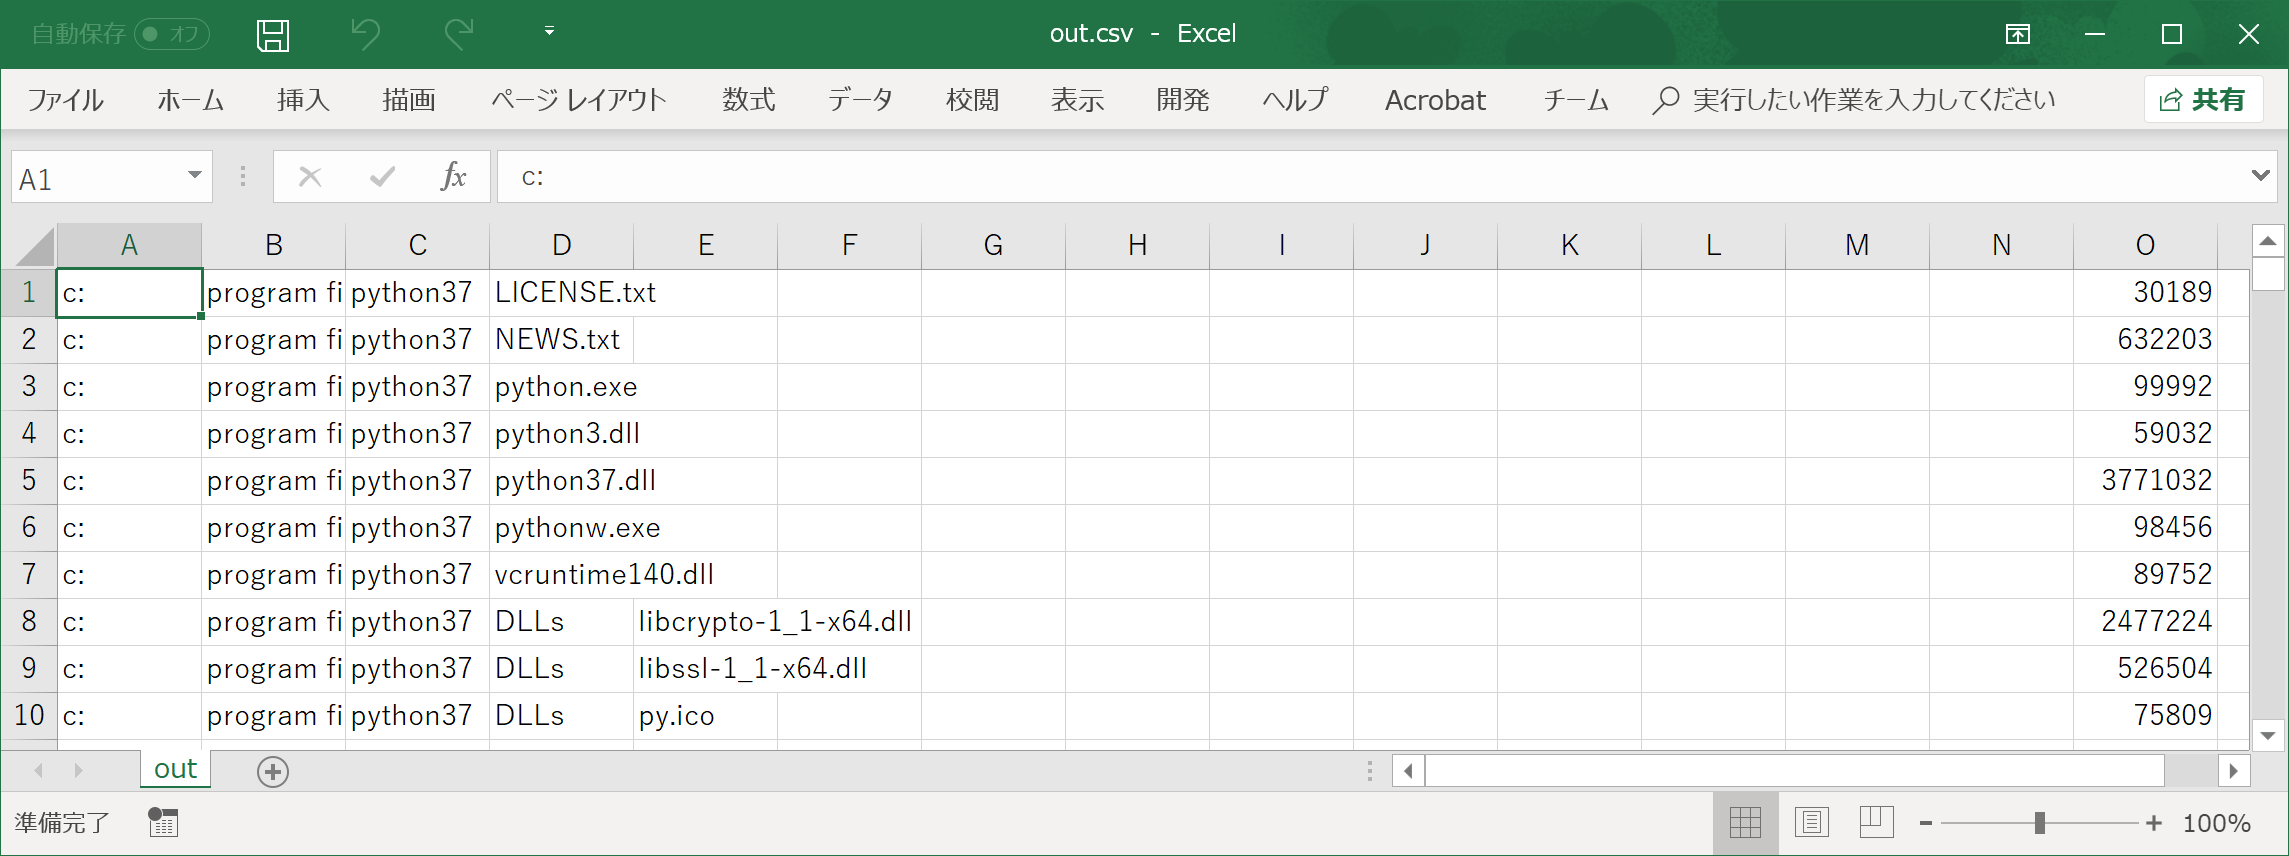
Task: Toggle the AutoSave (自動保存) switch
Action: (x=172, y=34)
